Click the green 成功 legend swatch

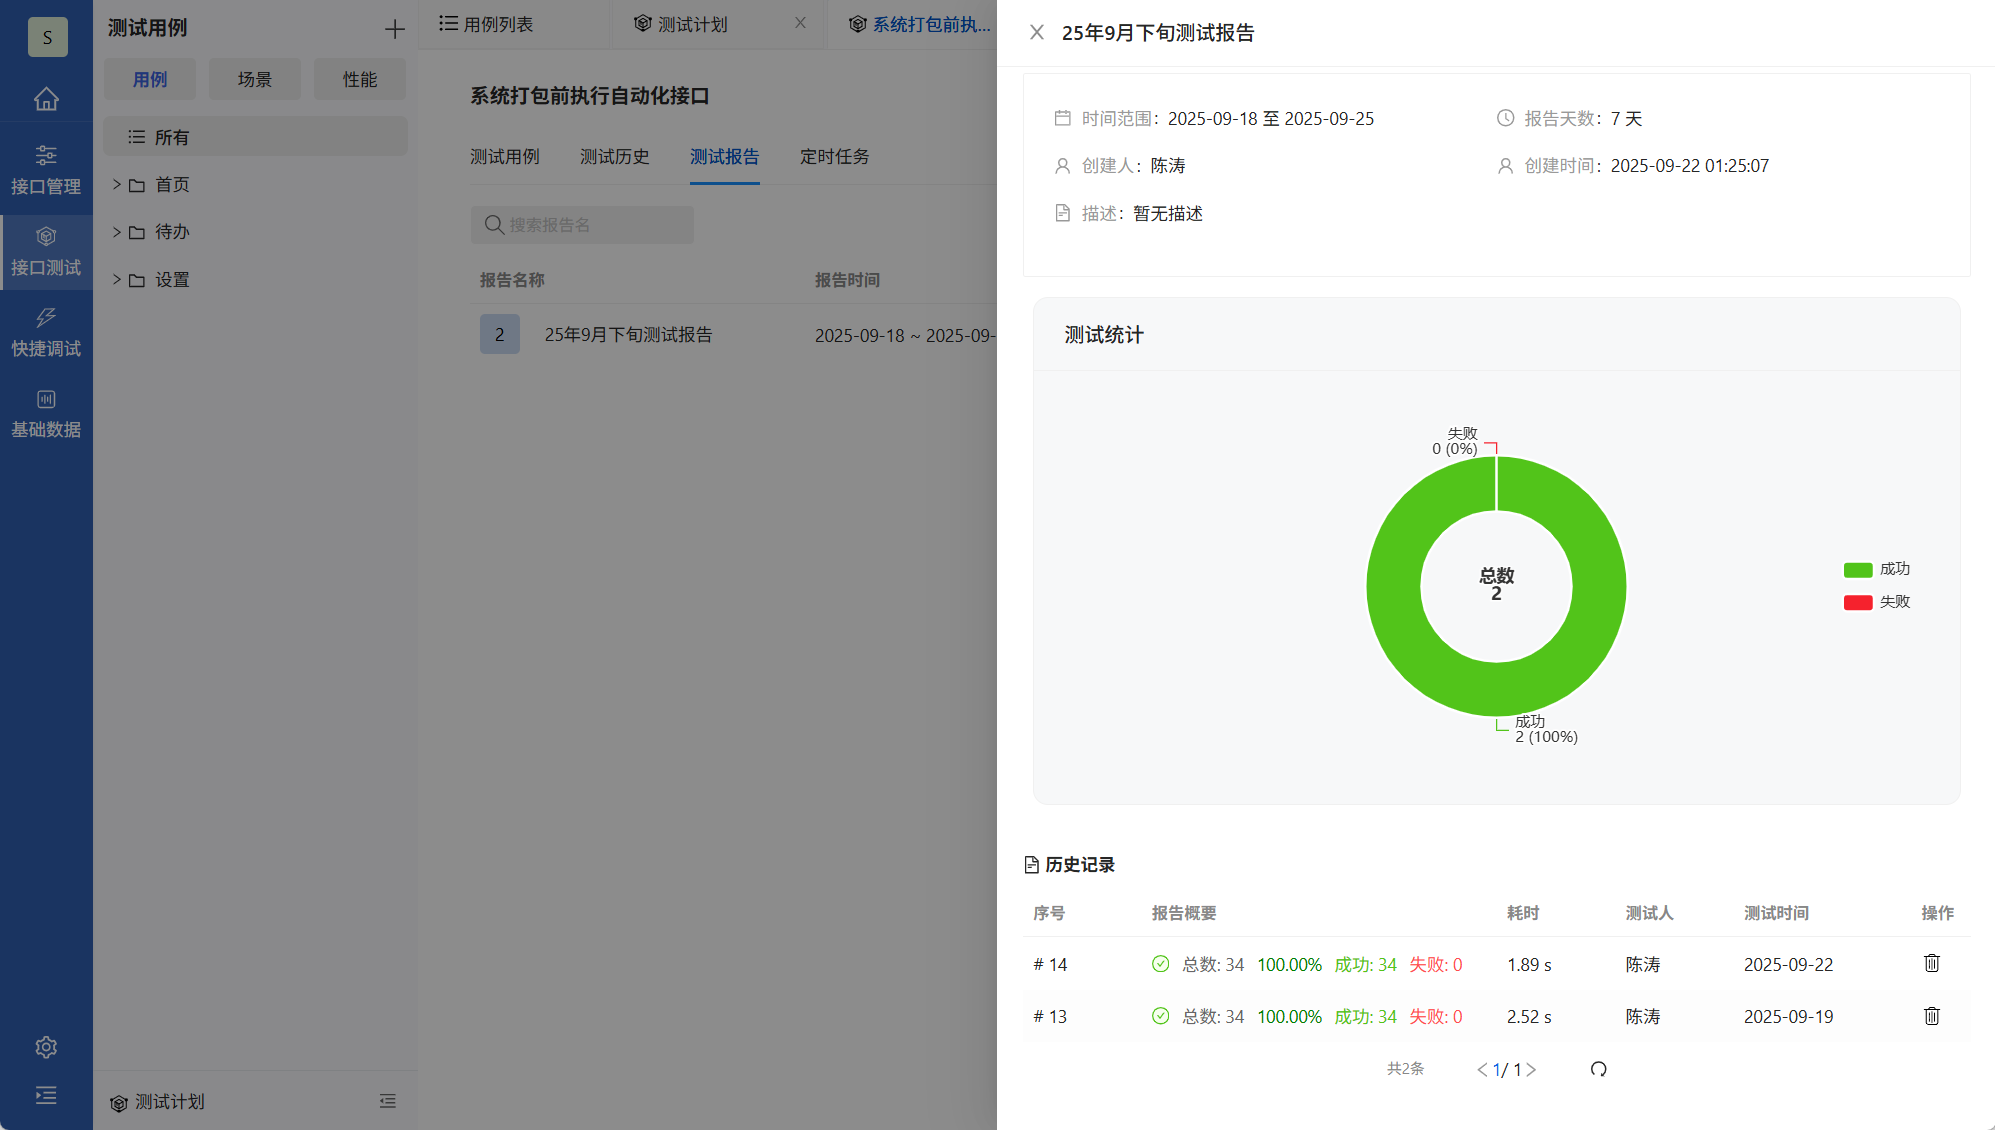[x=1857, y=569]
